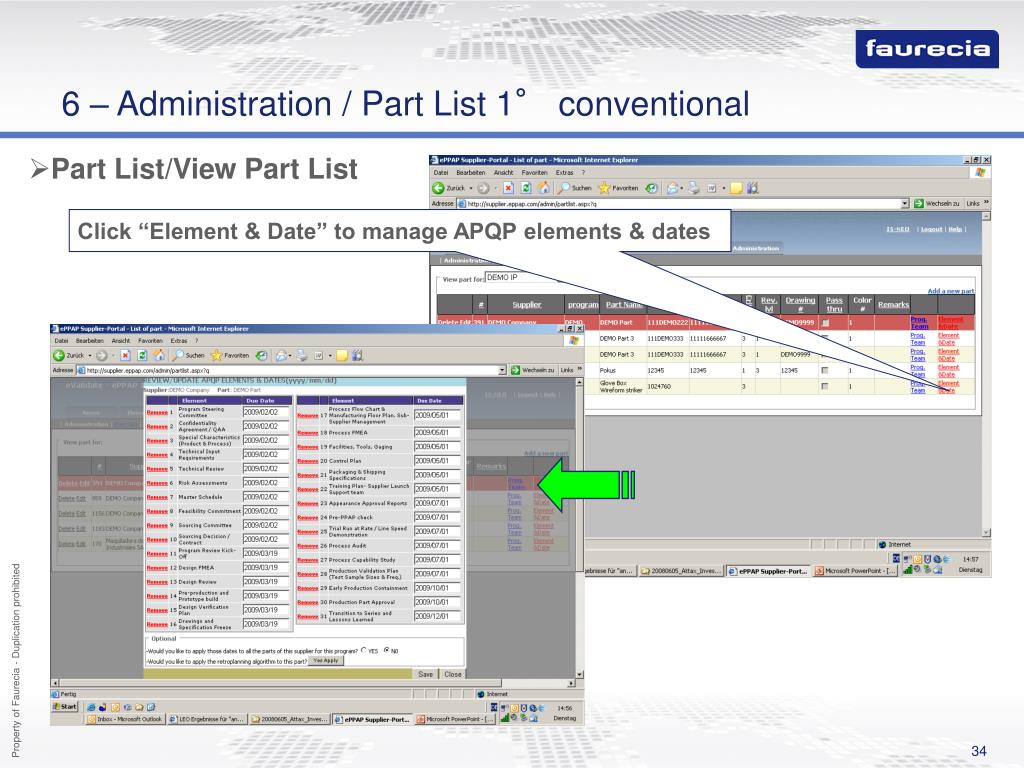This screenshot has width=1024, height=768.
Task: Open Ansicht menu in front IE window
Action: click(121, 341)
